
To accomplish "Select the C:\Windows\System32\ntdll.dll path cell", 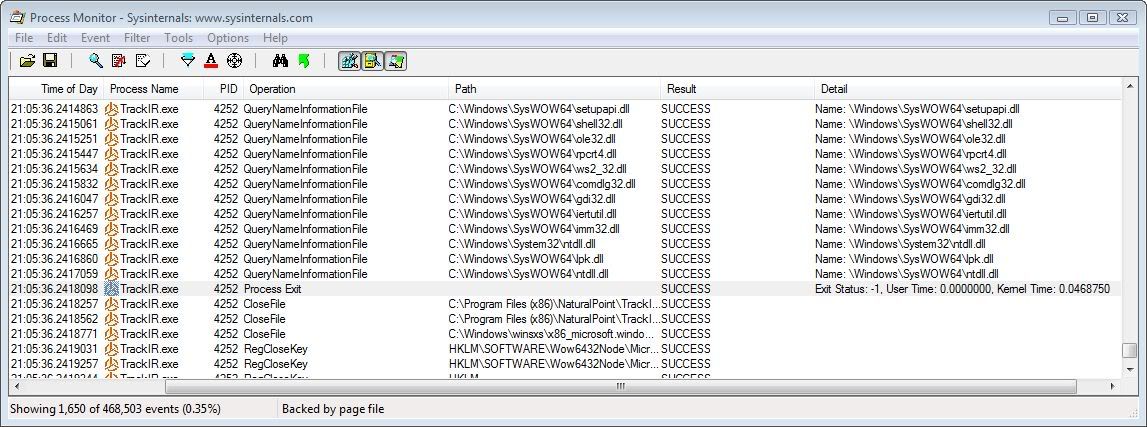I will point(522,243).
